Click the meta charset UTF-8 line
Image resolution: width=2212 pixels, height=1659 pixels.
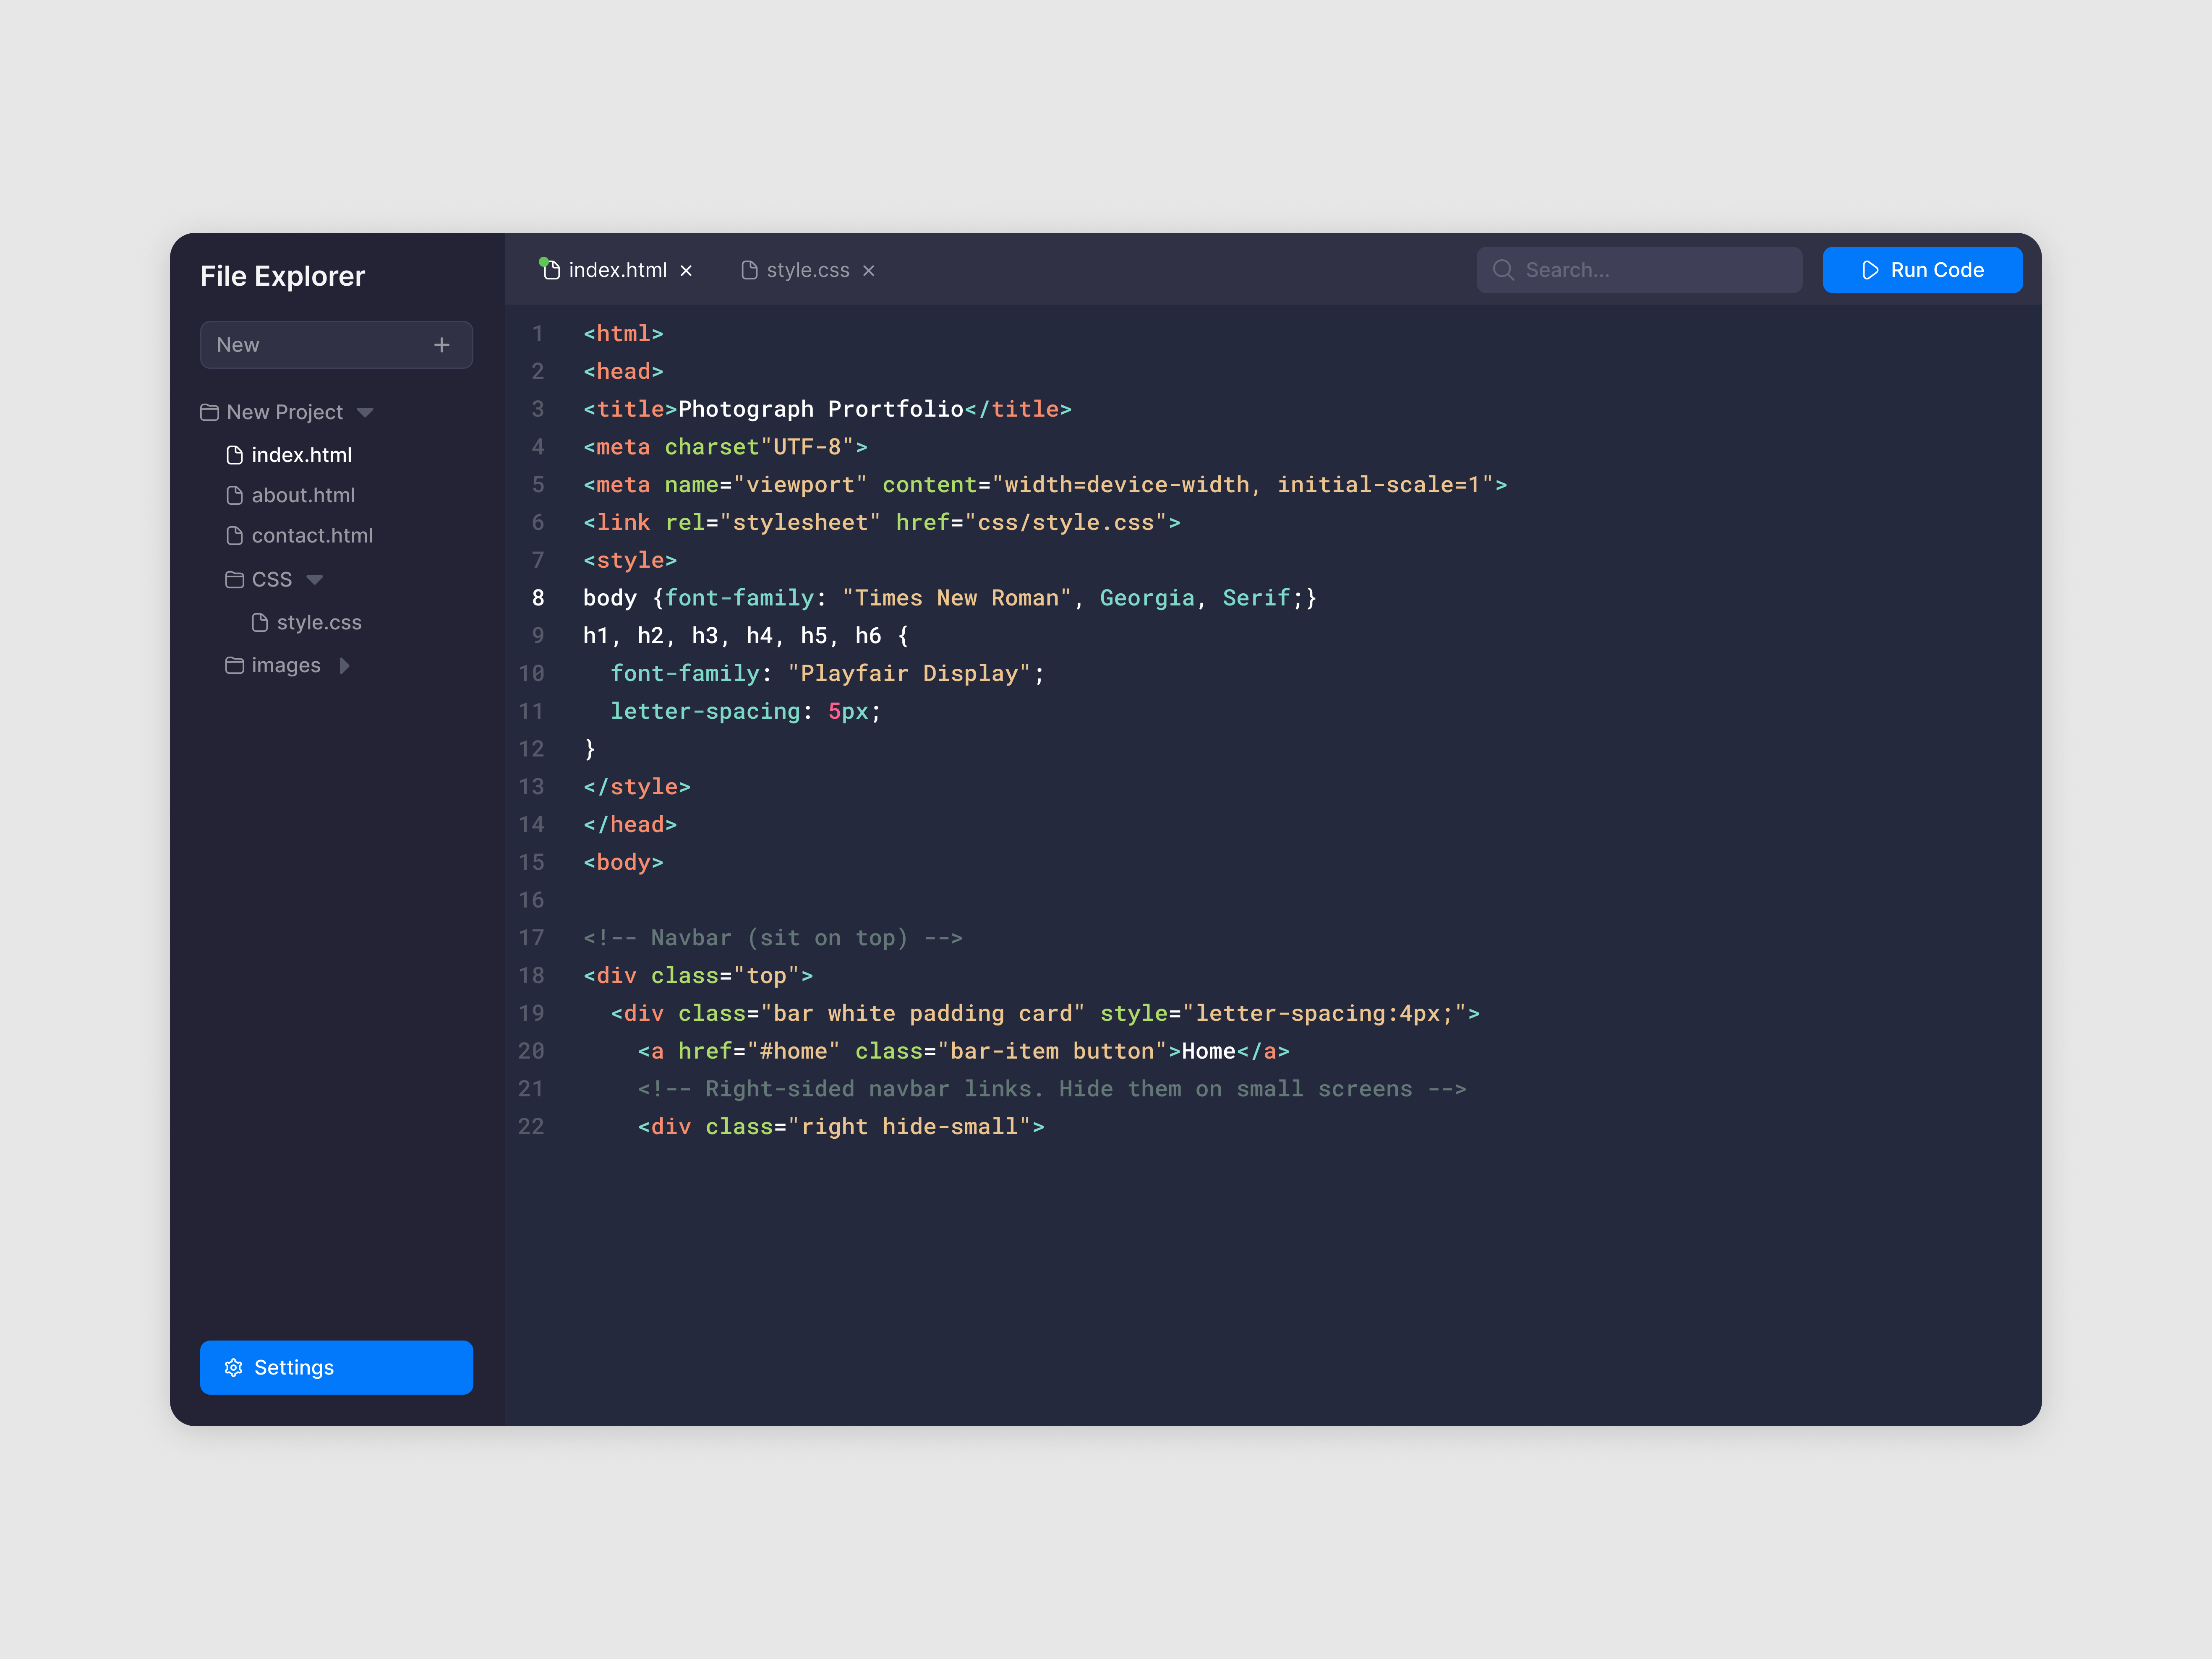tap(725, 447)
